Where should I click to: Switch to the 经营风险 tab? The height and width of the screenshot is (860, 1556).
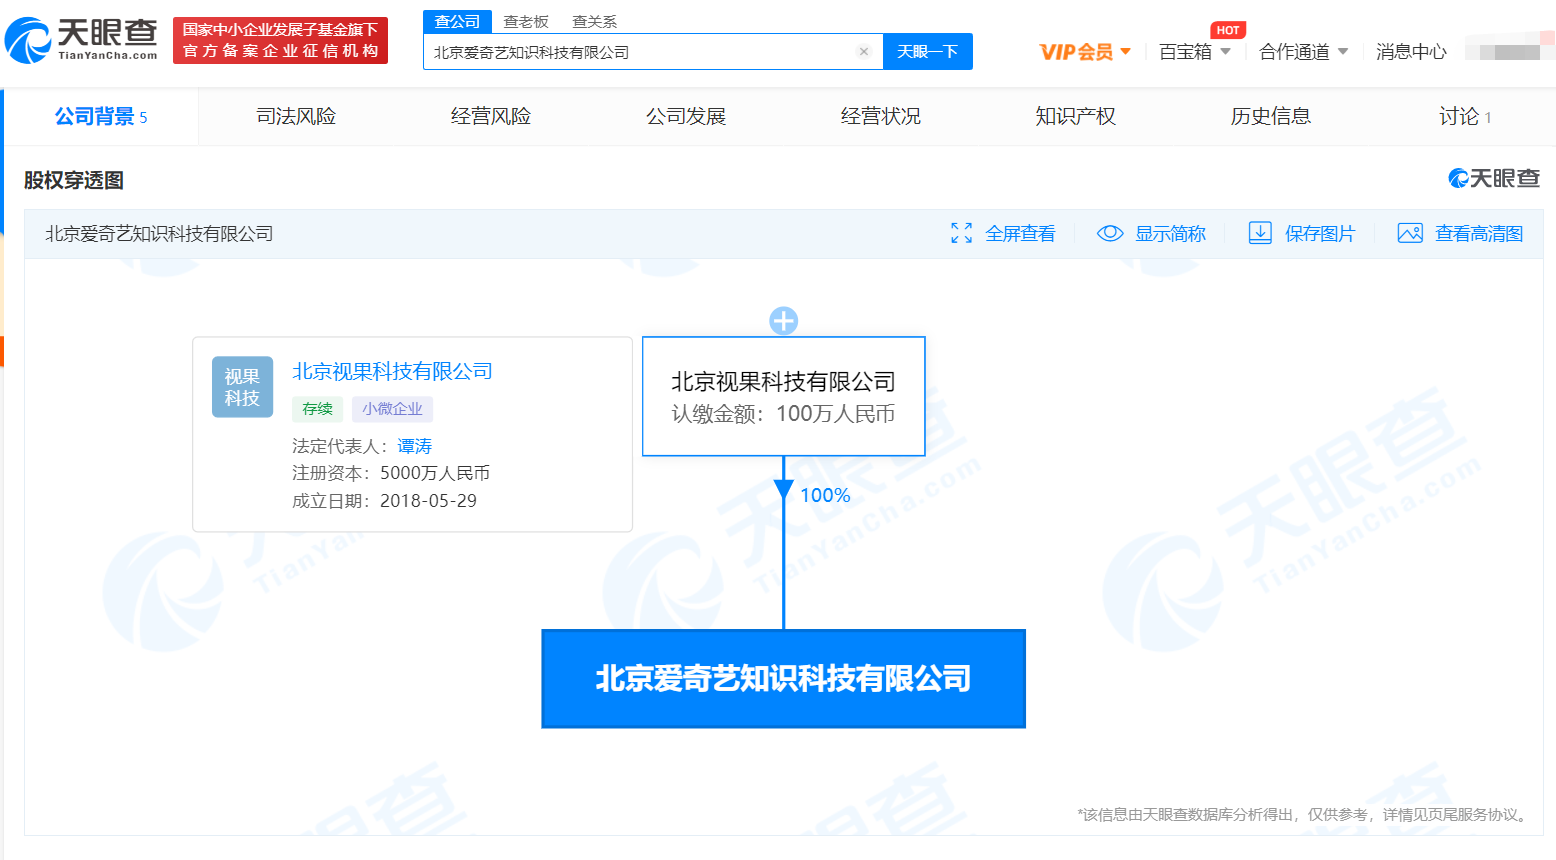[x=491, y=117]
